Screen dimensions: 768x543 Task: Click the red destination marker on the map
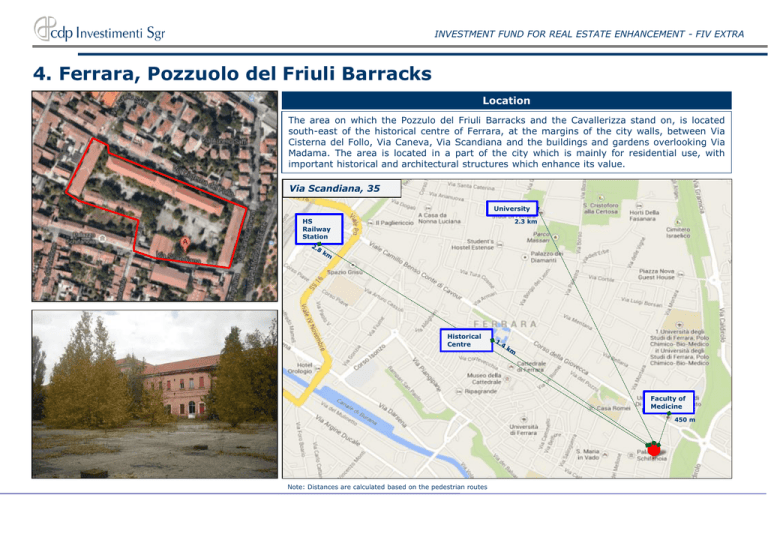pyautogui.click(x=653, y=450)
